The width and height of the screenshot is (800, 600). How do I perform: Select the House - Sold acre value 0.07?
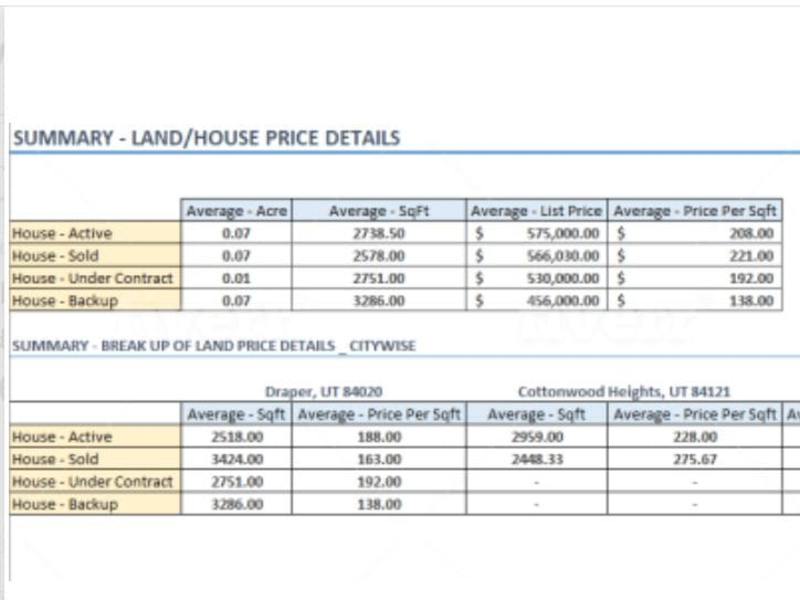[x=237, y=256]
